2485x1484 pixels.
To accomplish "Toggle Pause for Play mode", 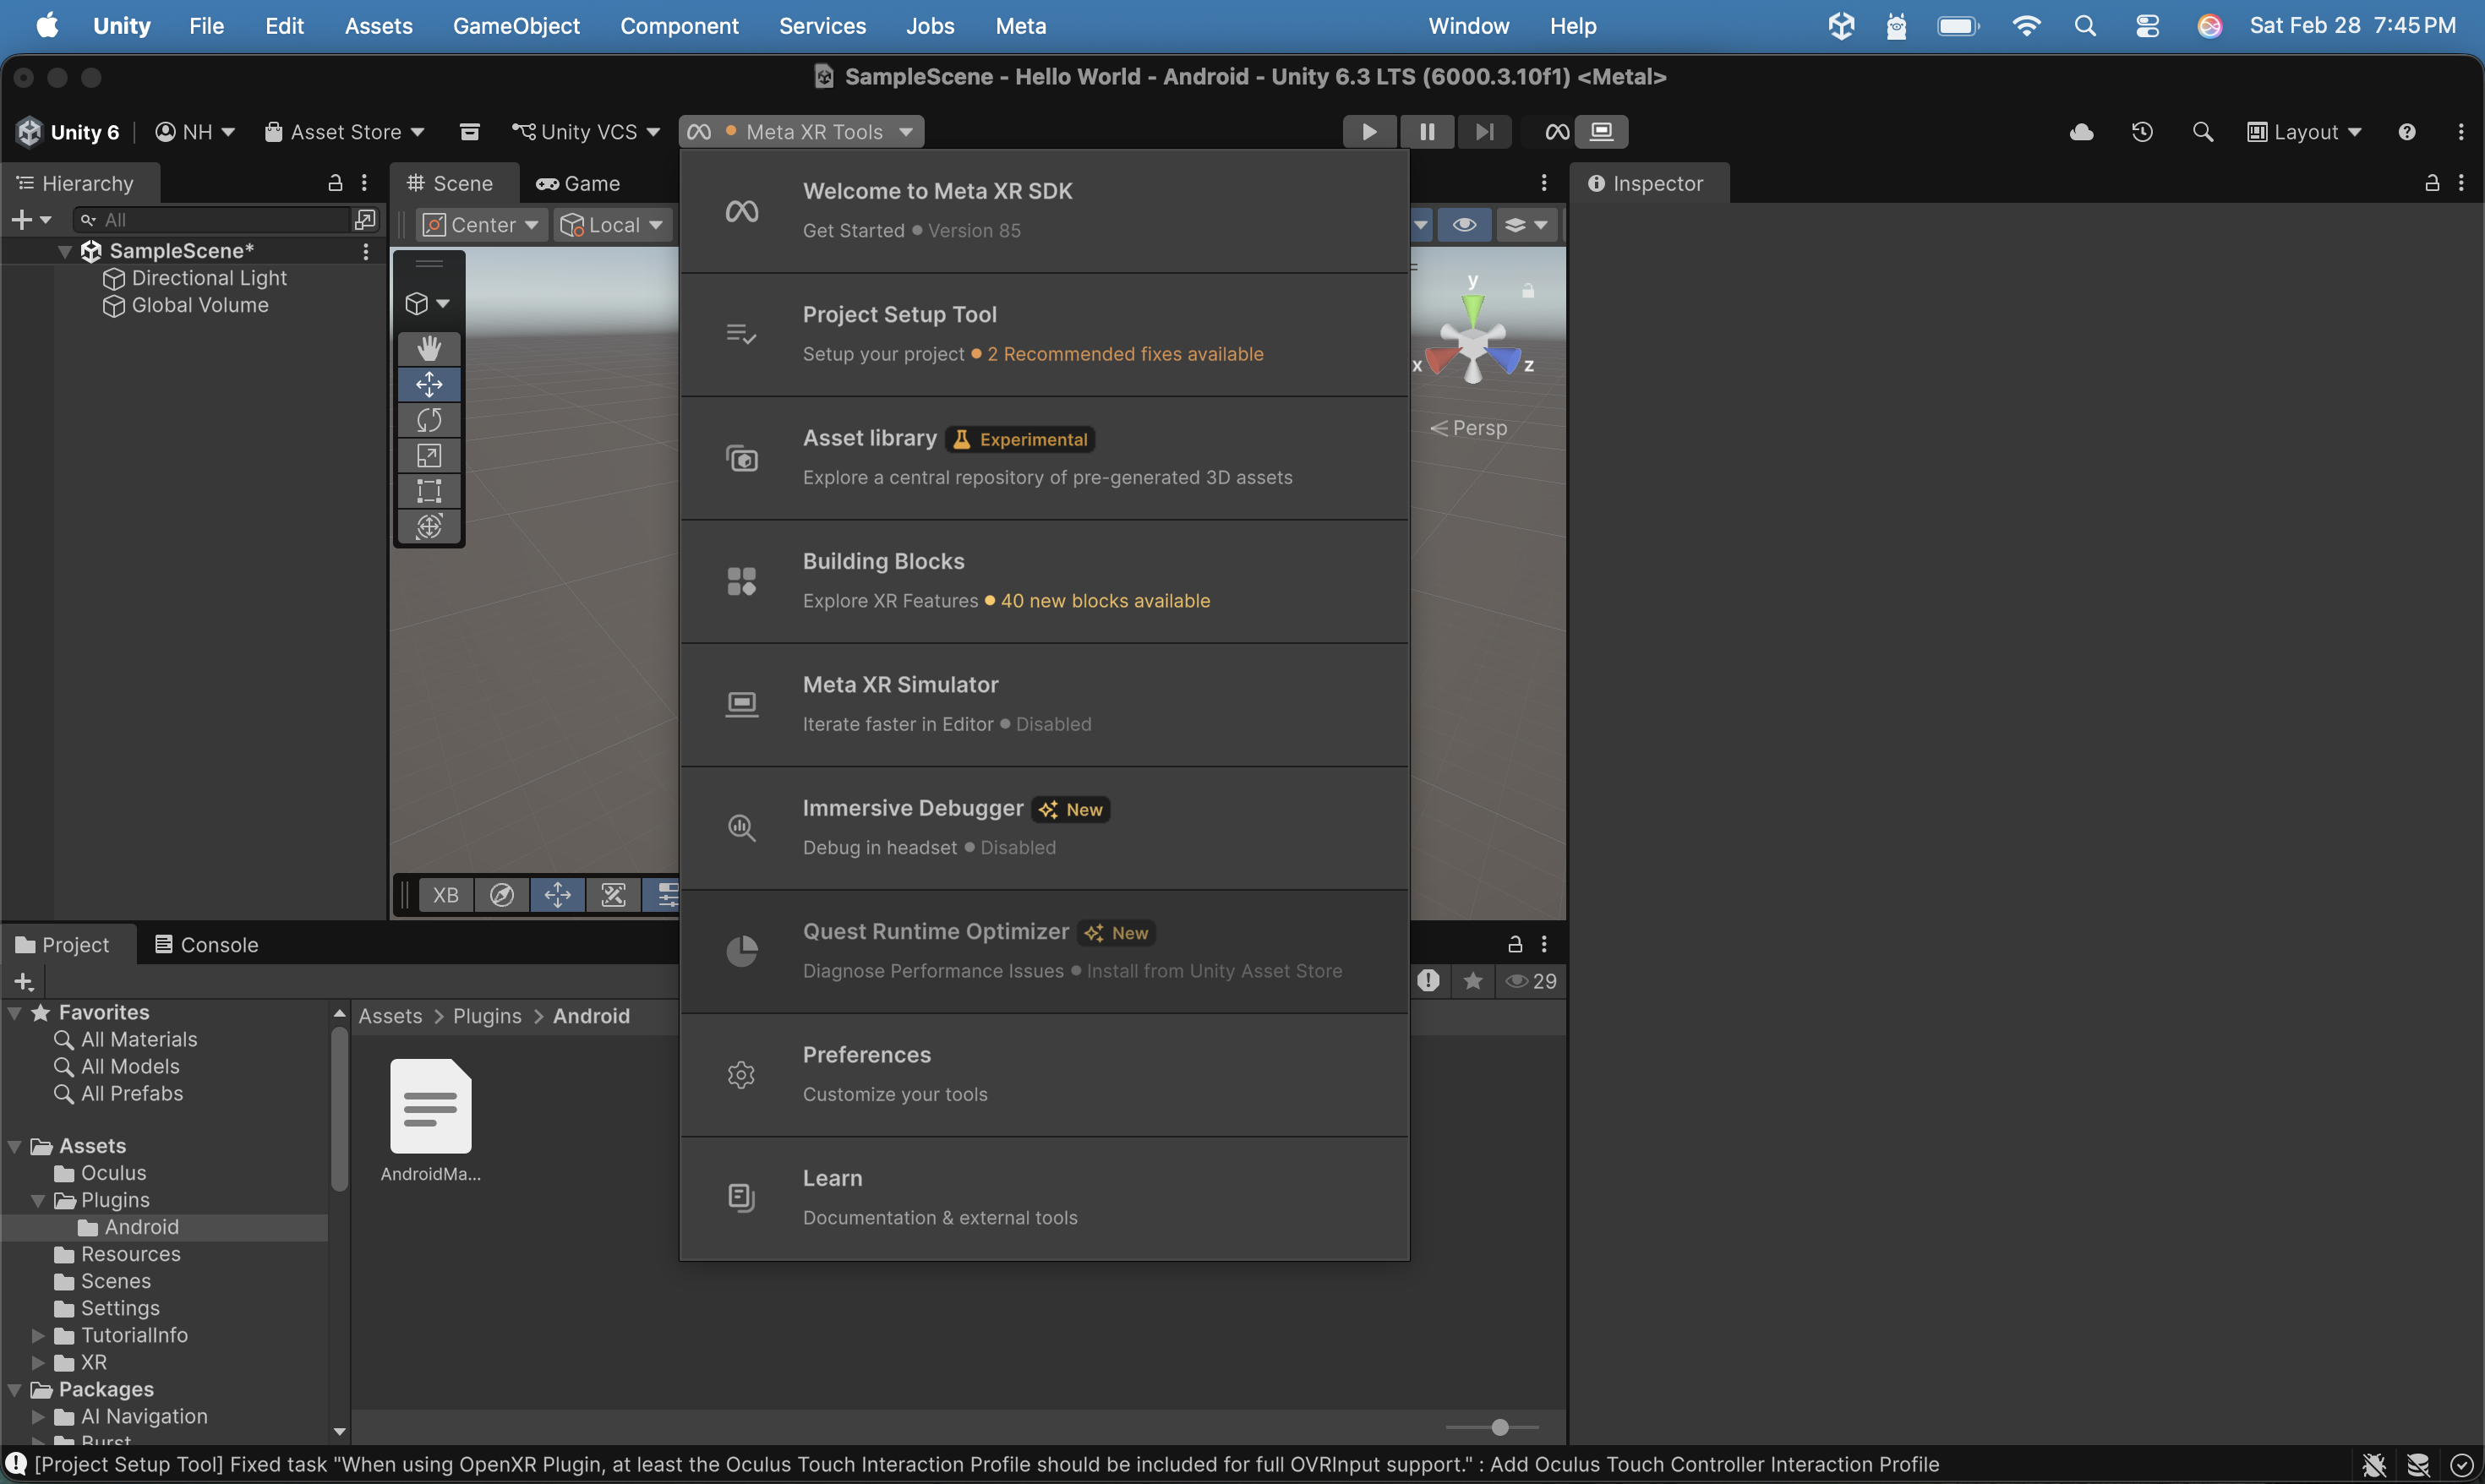I will pyautogui.click(x=1427, y=131).
